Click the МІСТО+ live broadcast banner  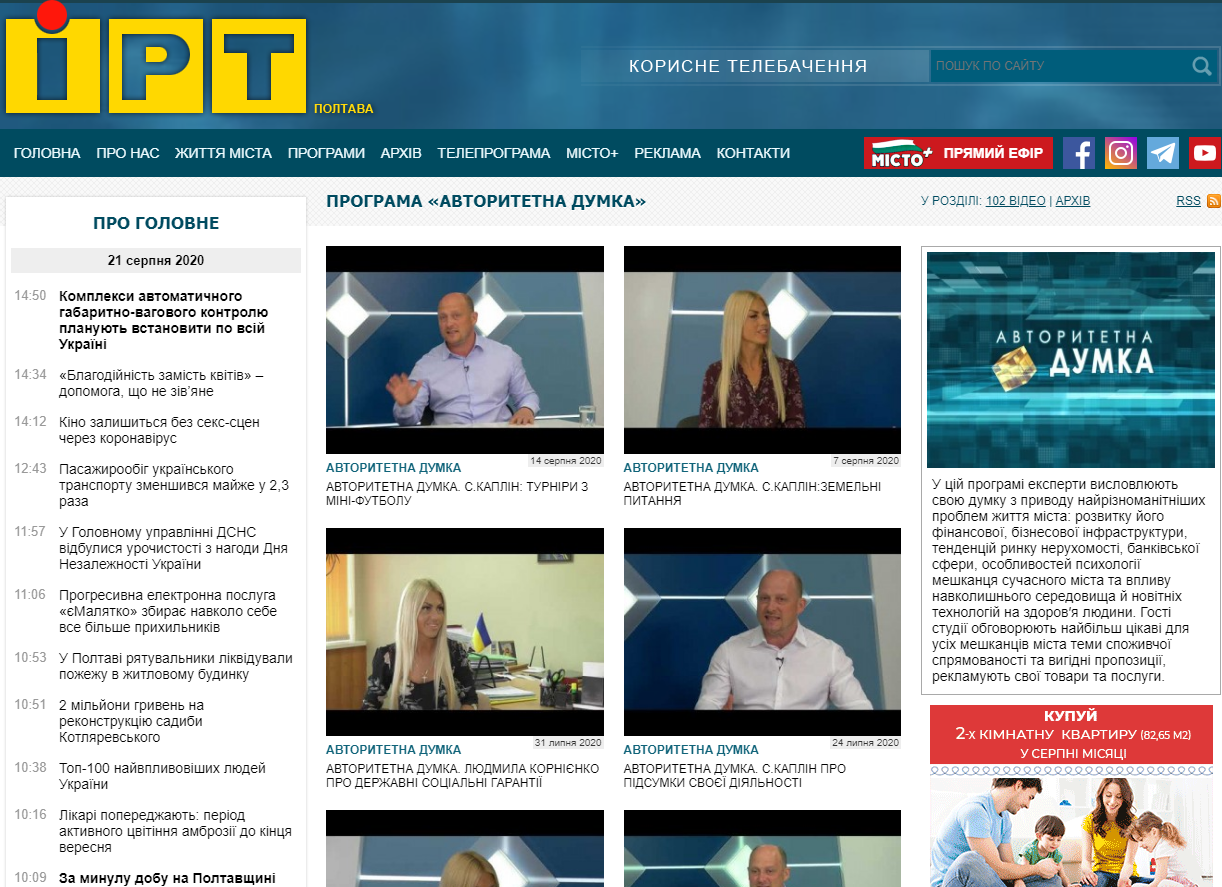(x=958, y=153)
